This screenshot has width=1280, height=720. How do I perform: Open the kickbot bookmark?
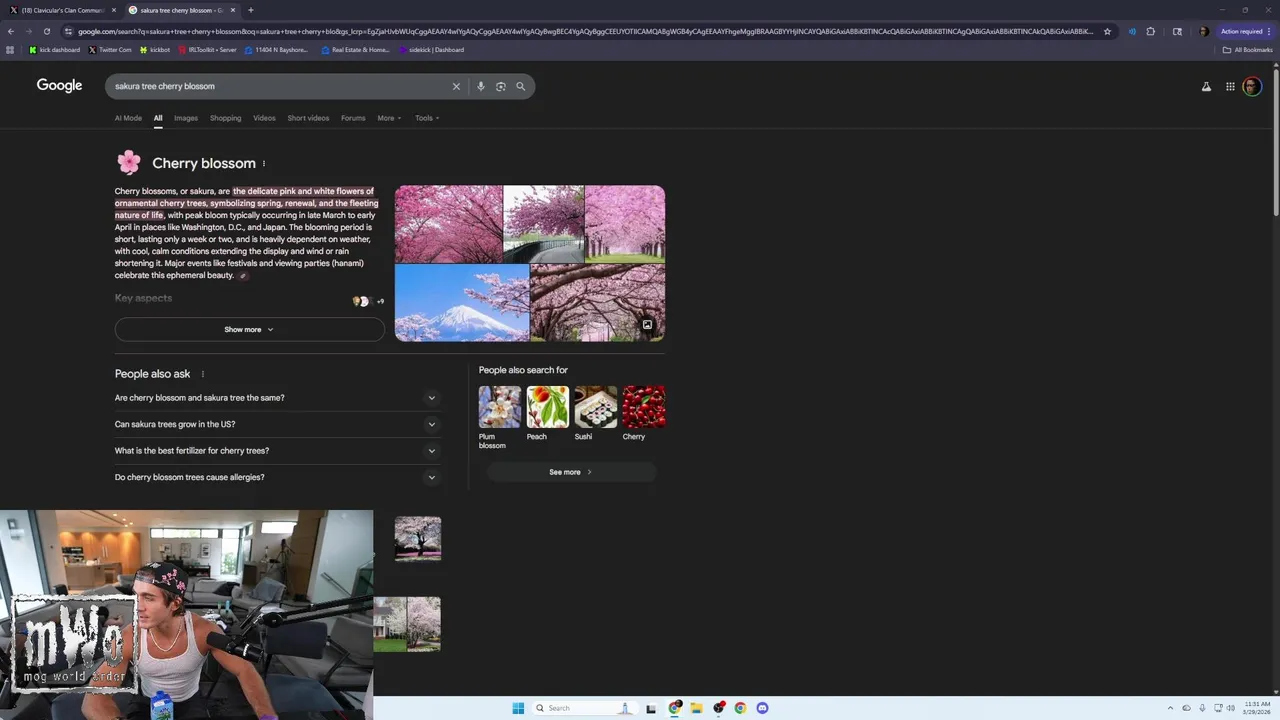155,49
